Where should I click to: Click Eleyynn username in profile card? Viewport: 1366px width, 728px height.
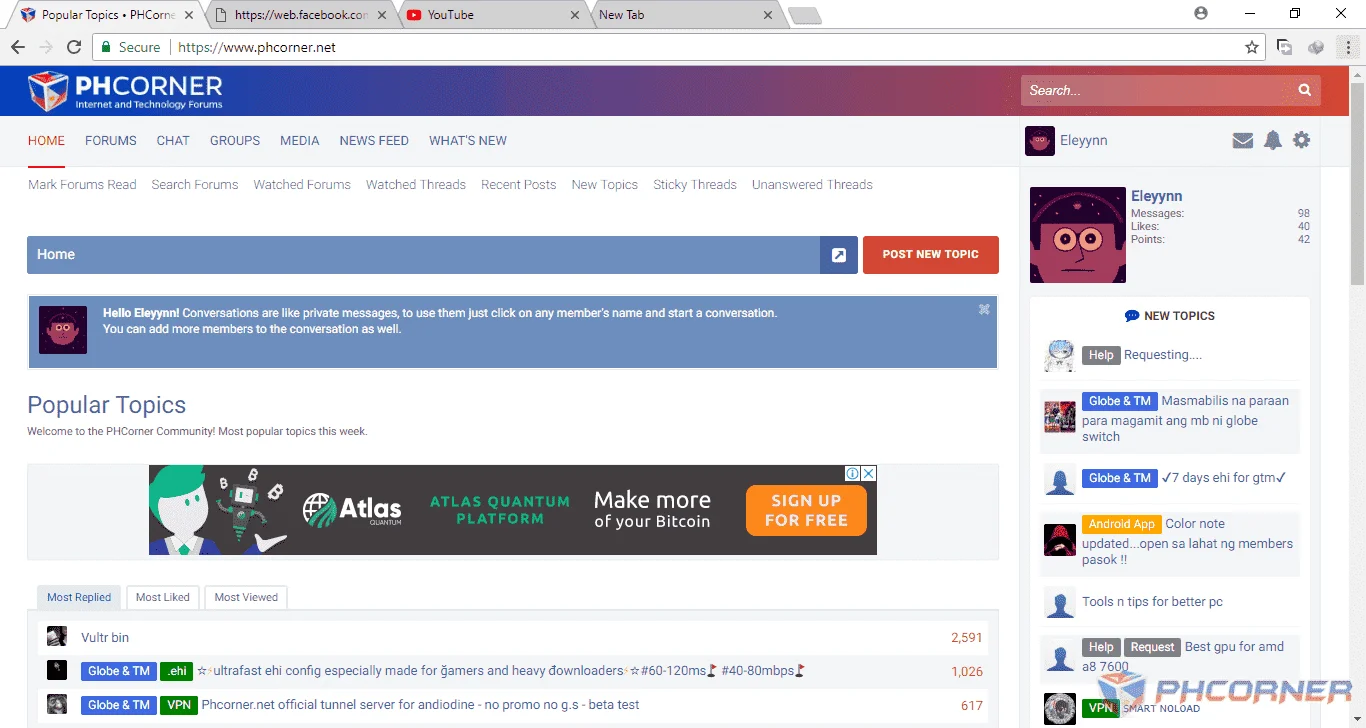click(x=1157, y=196)
